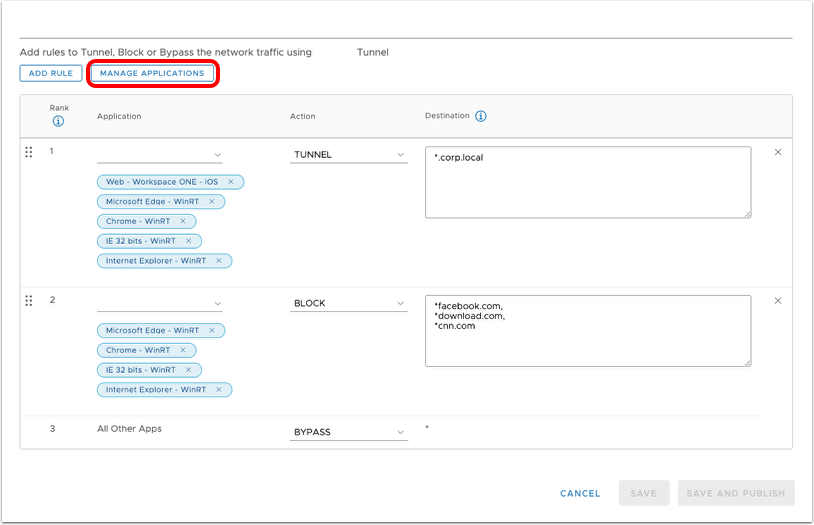Open the Application dropdown in rule 1
This screenshot has width=814, height=525.
pos(160,155)
